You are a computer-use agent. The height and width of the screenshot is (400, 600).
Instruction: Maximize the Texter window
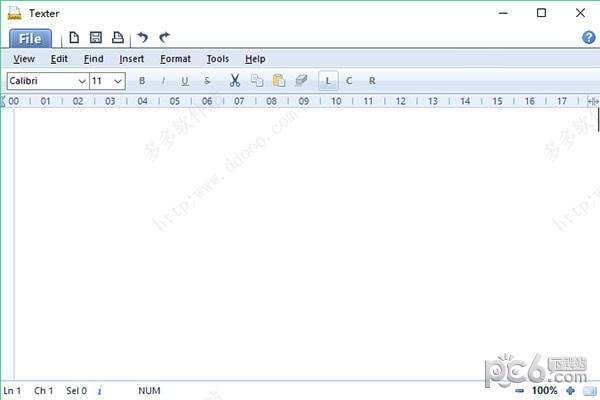point(541,13)
